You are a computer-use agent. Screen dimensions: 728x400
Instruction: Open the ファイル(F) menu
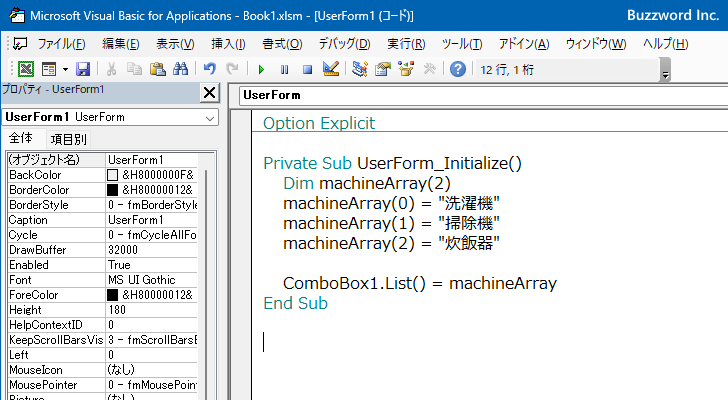coord(61,44)
